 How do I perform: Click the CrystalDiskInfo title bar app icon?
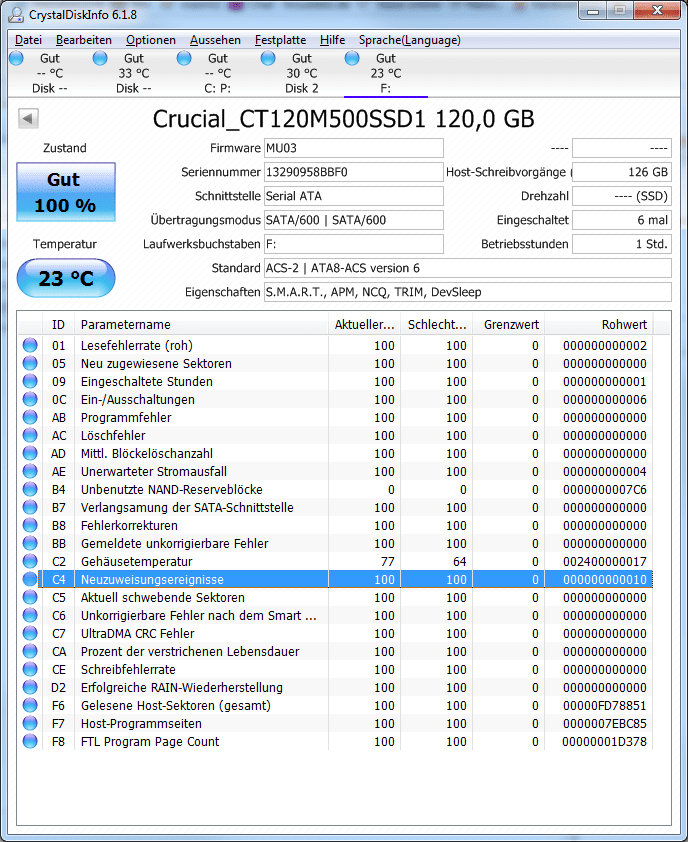coord(16,14)
